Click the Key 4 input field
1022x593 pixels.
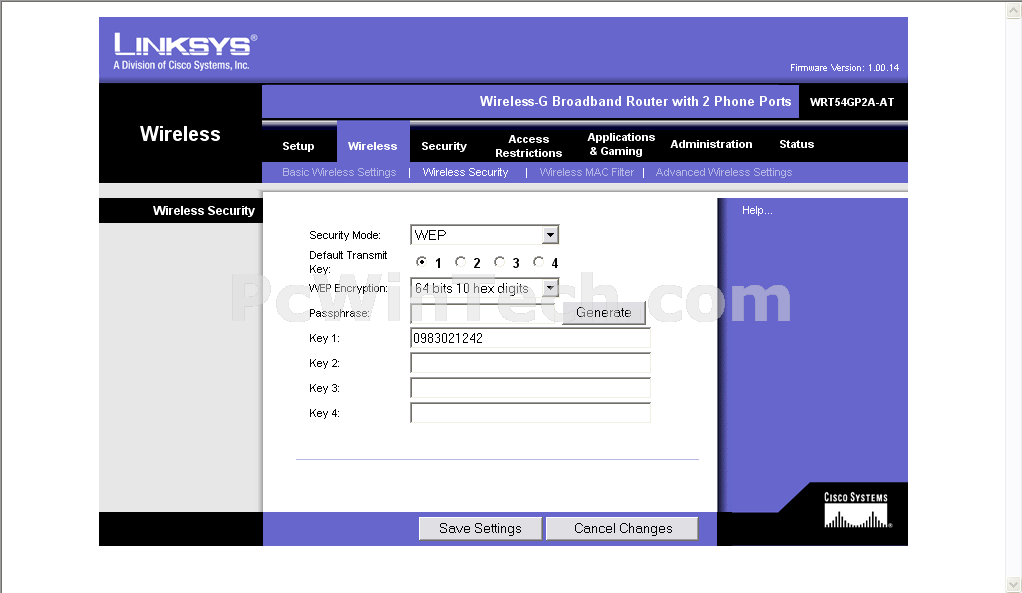tap(530, 412)
